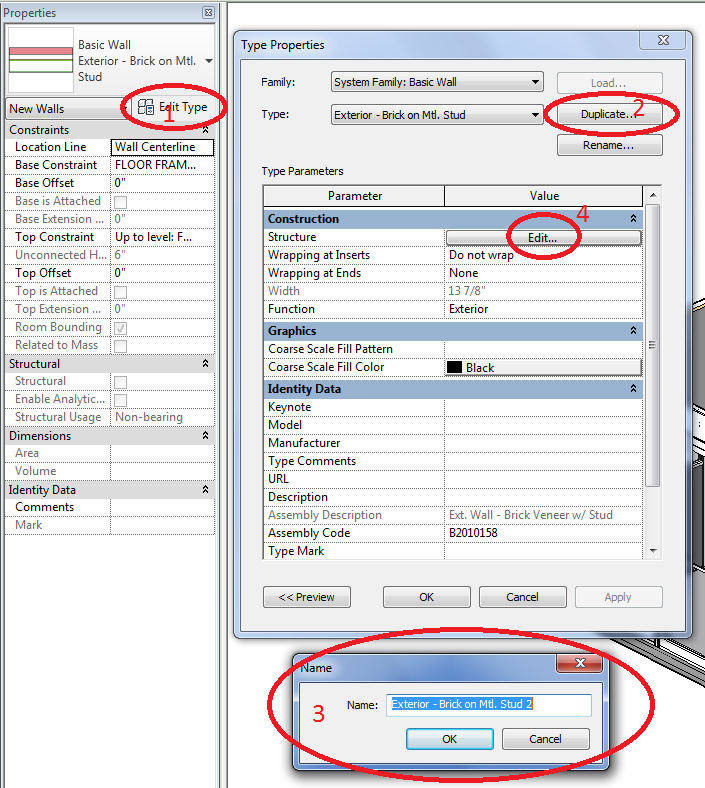
Task: Close the Properties palette
Action: coord(208,13)
